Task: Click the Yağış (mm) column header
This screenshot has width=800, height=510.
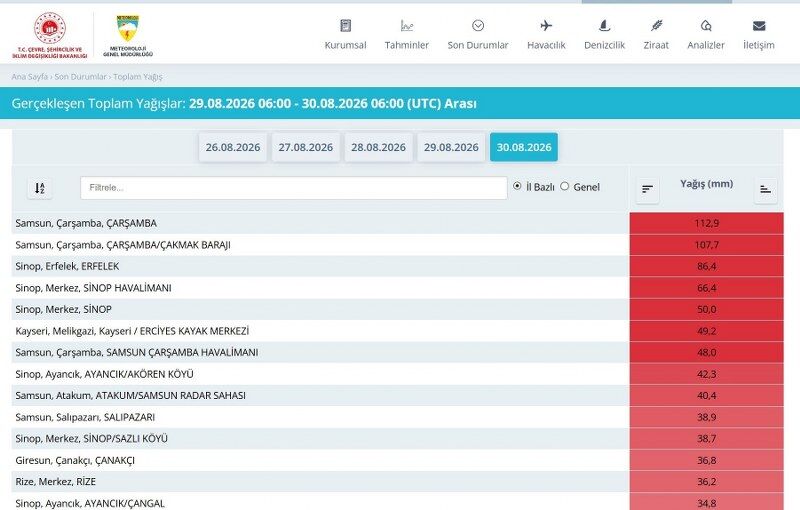Action: [x=706, y=184]
